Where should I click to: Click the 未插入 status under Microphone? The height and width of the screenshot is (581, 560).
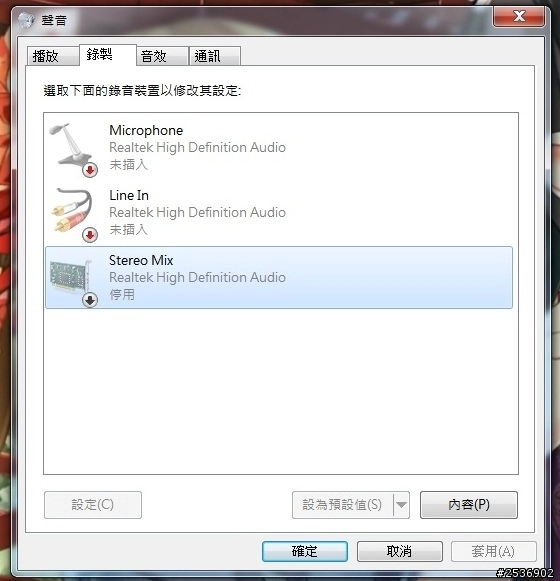128,165
